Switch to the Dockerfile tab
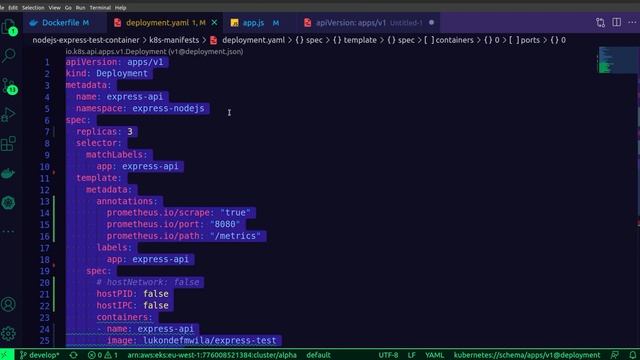 tap(65, 23)
